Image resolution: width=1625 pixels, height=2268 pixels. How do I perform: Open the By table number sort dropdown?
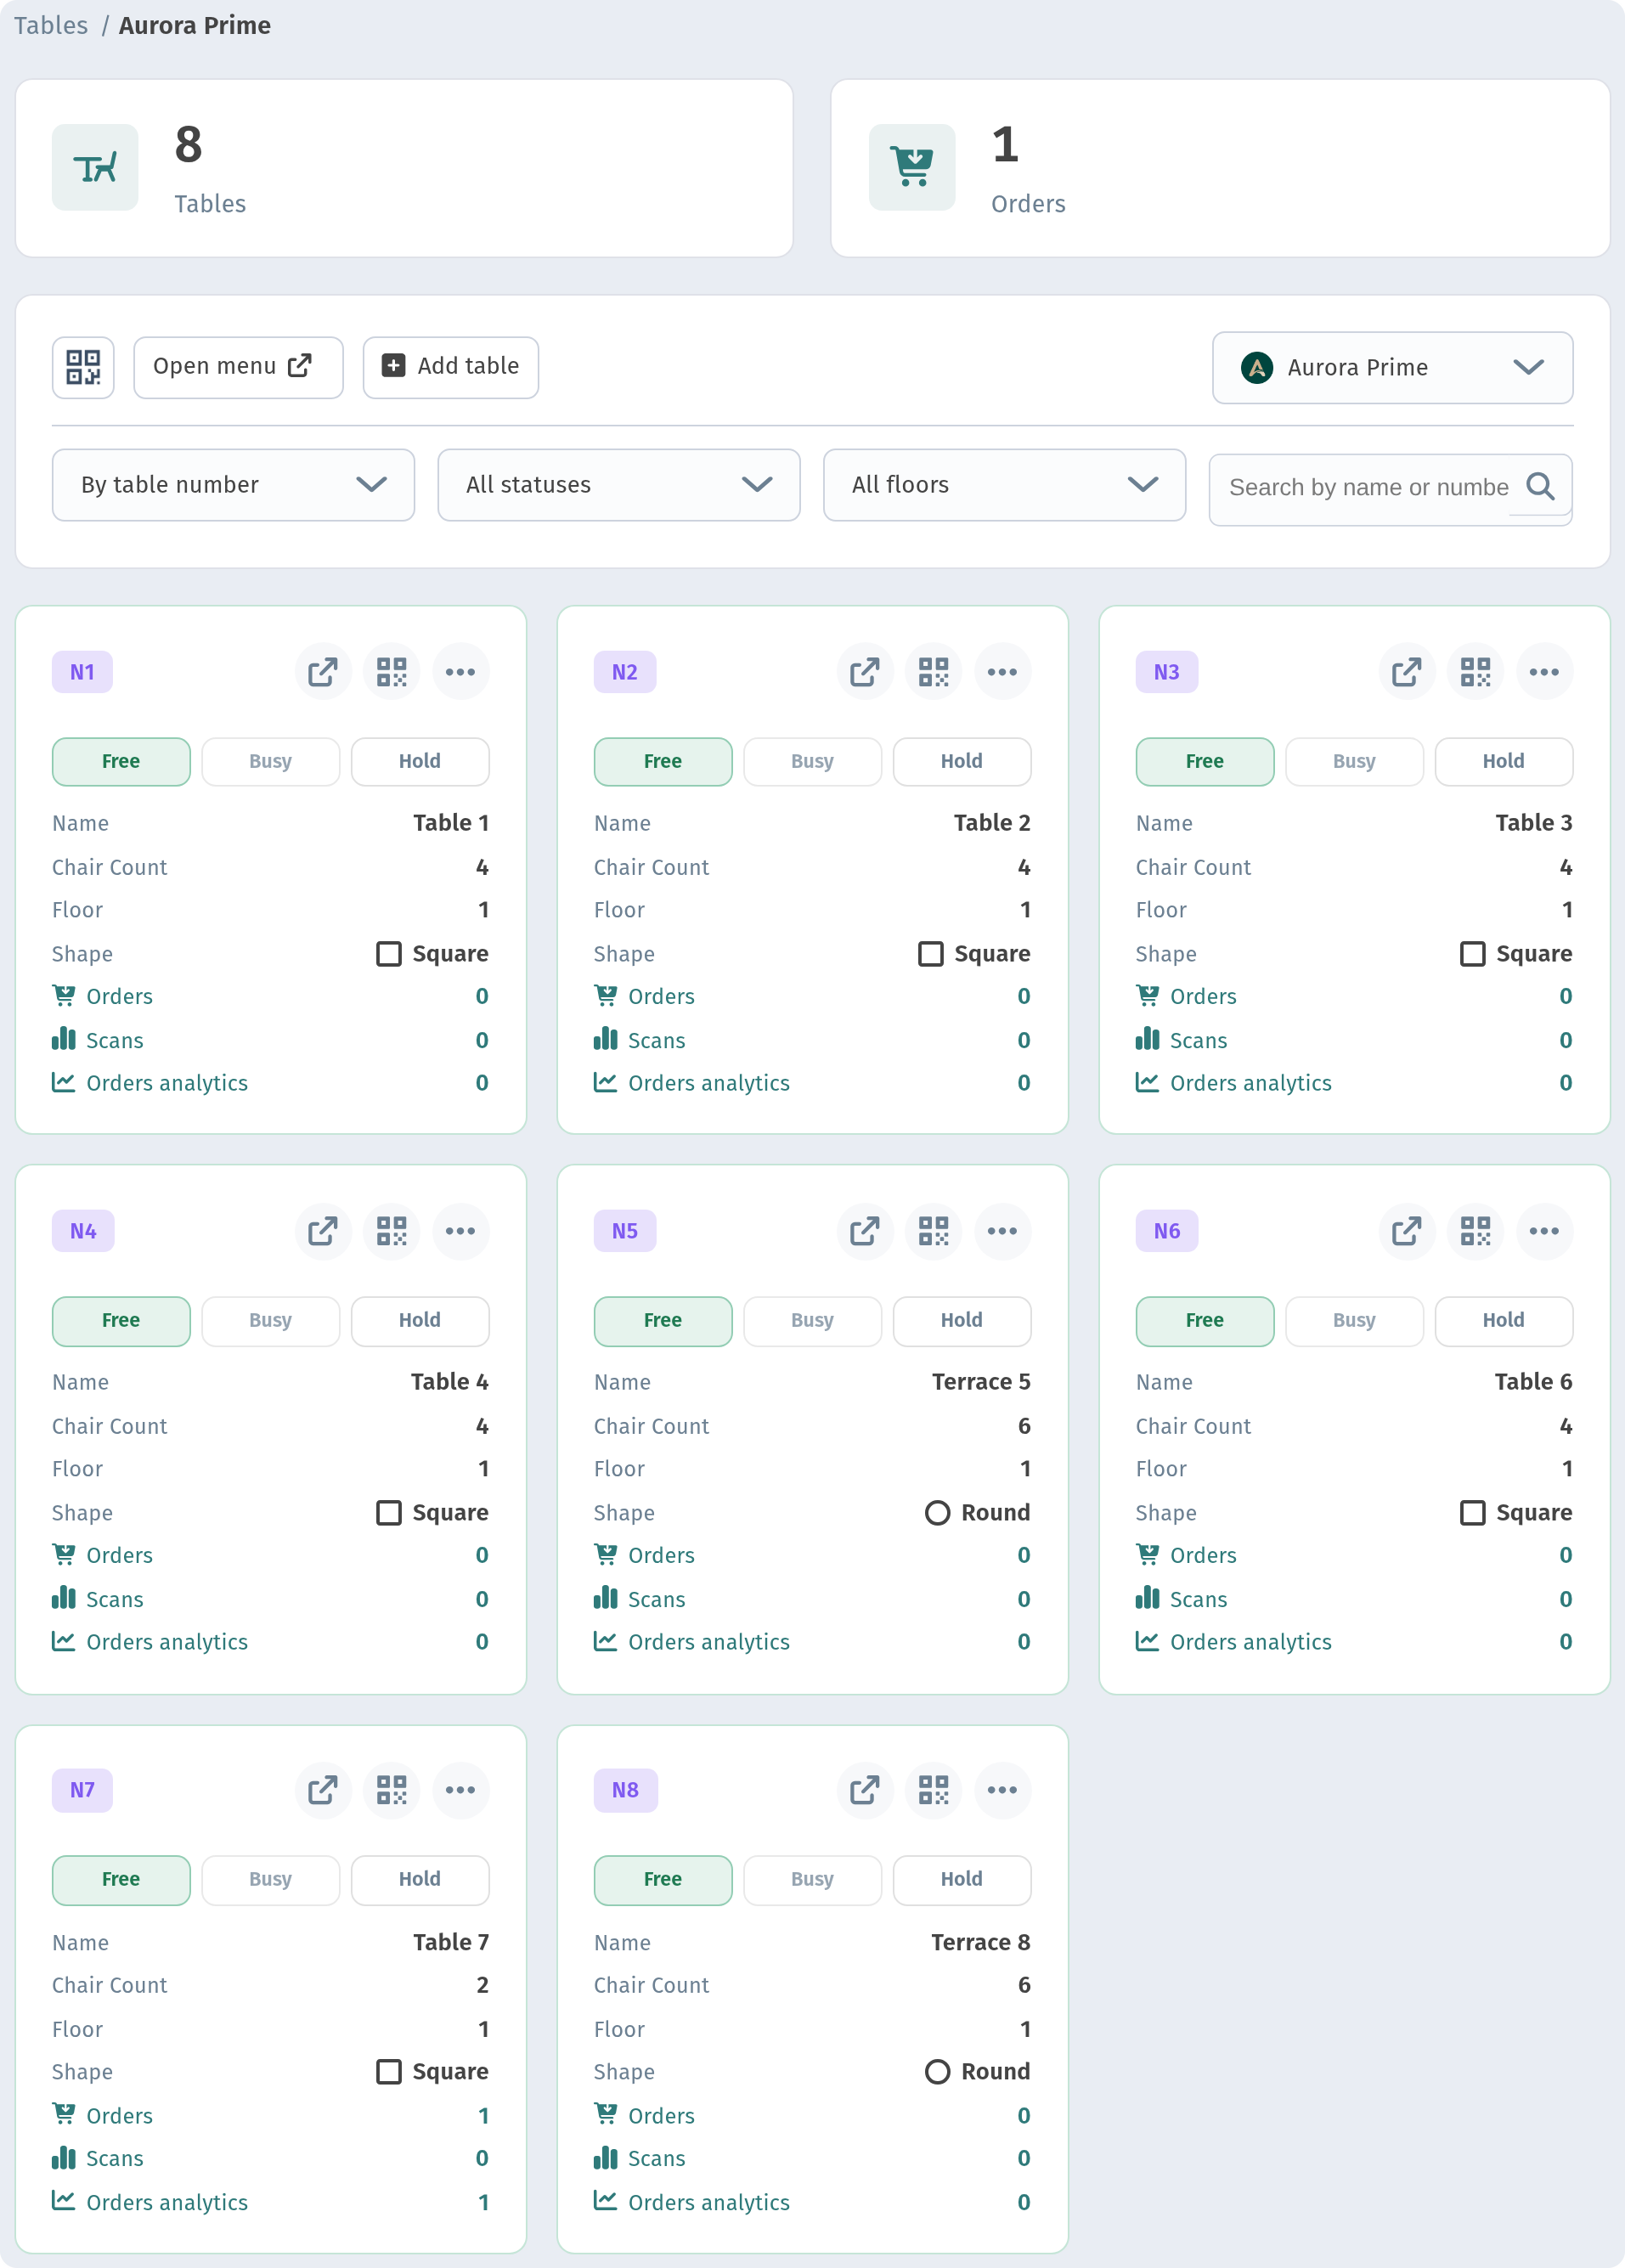pyautogui.click(x=233, y=485)
